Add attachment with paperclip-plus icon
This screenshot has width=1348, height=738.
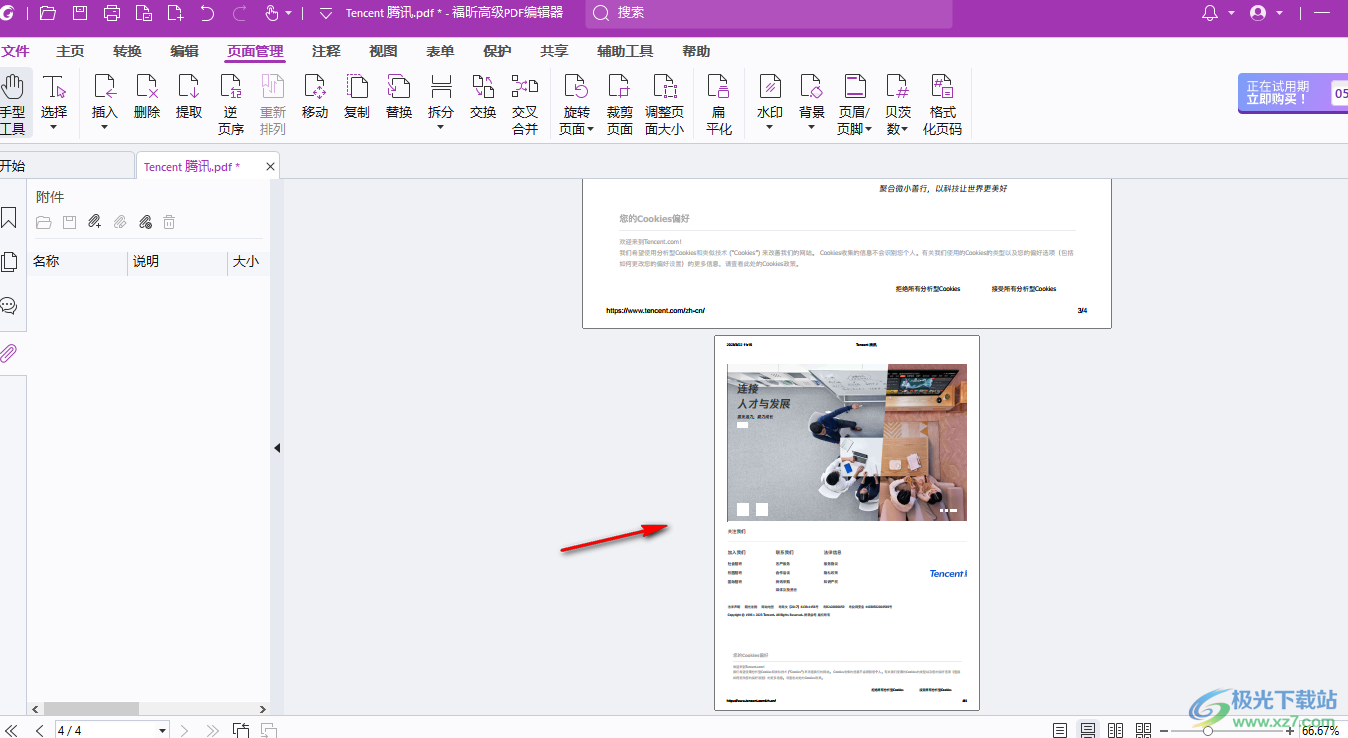[95, 222]
